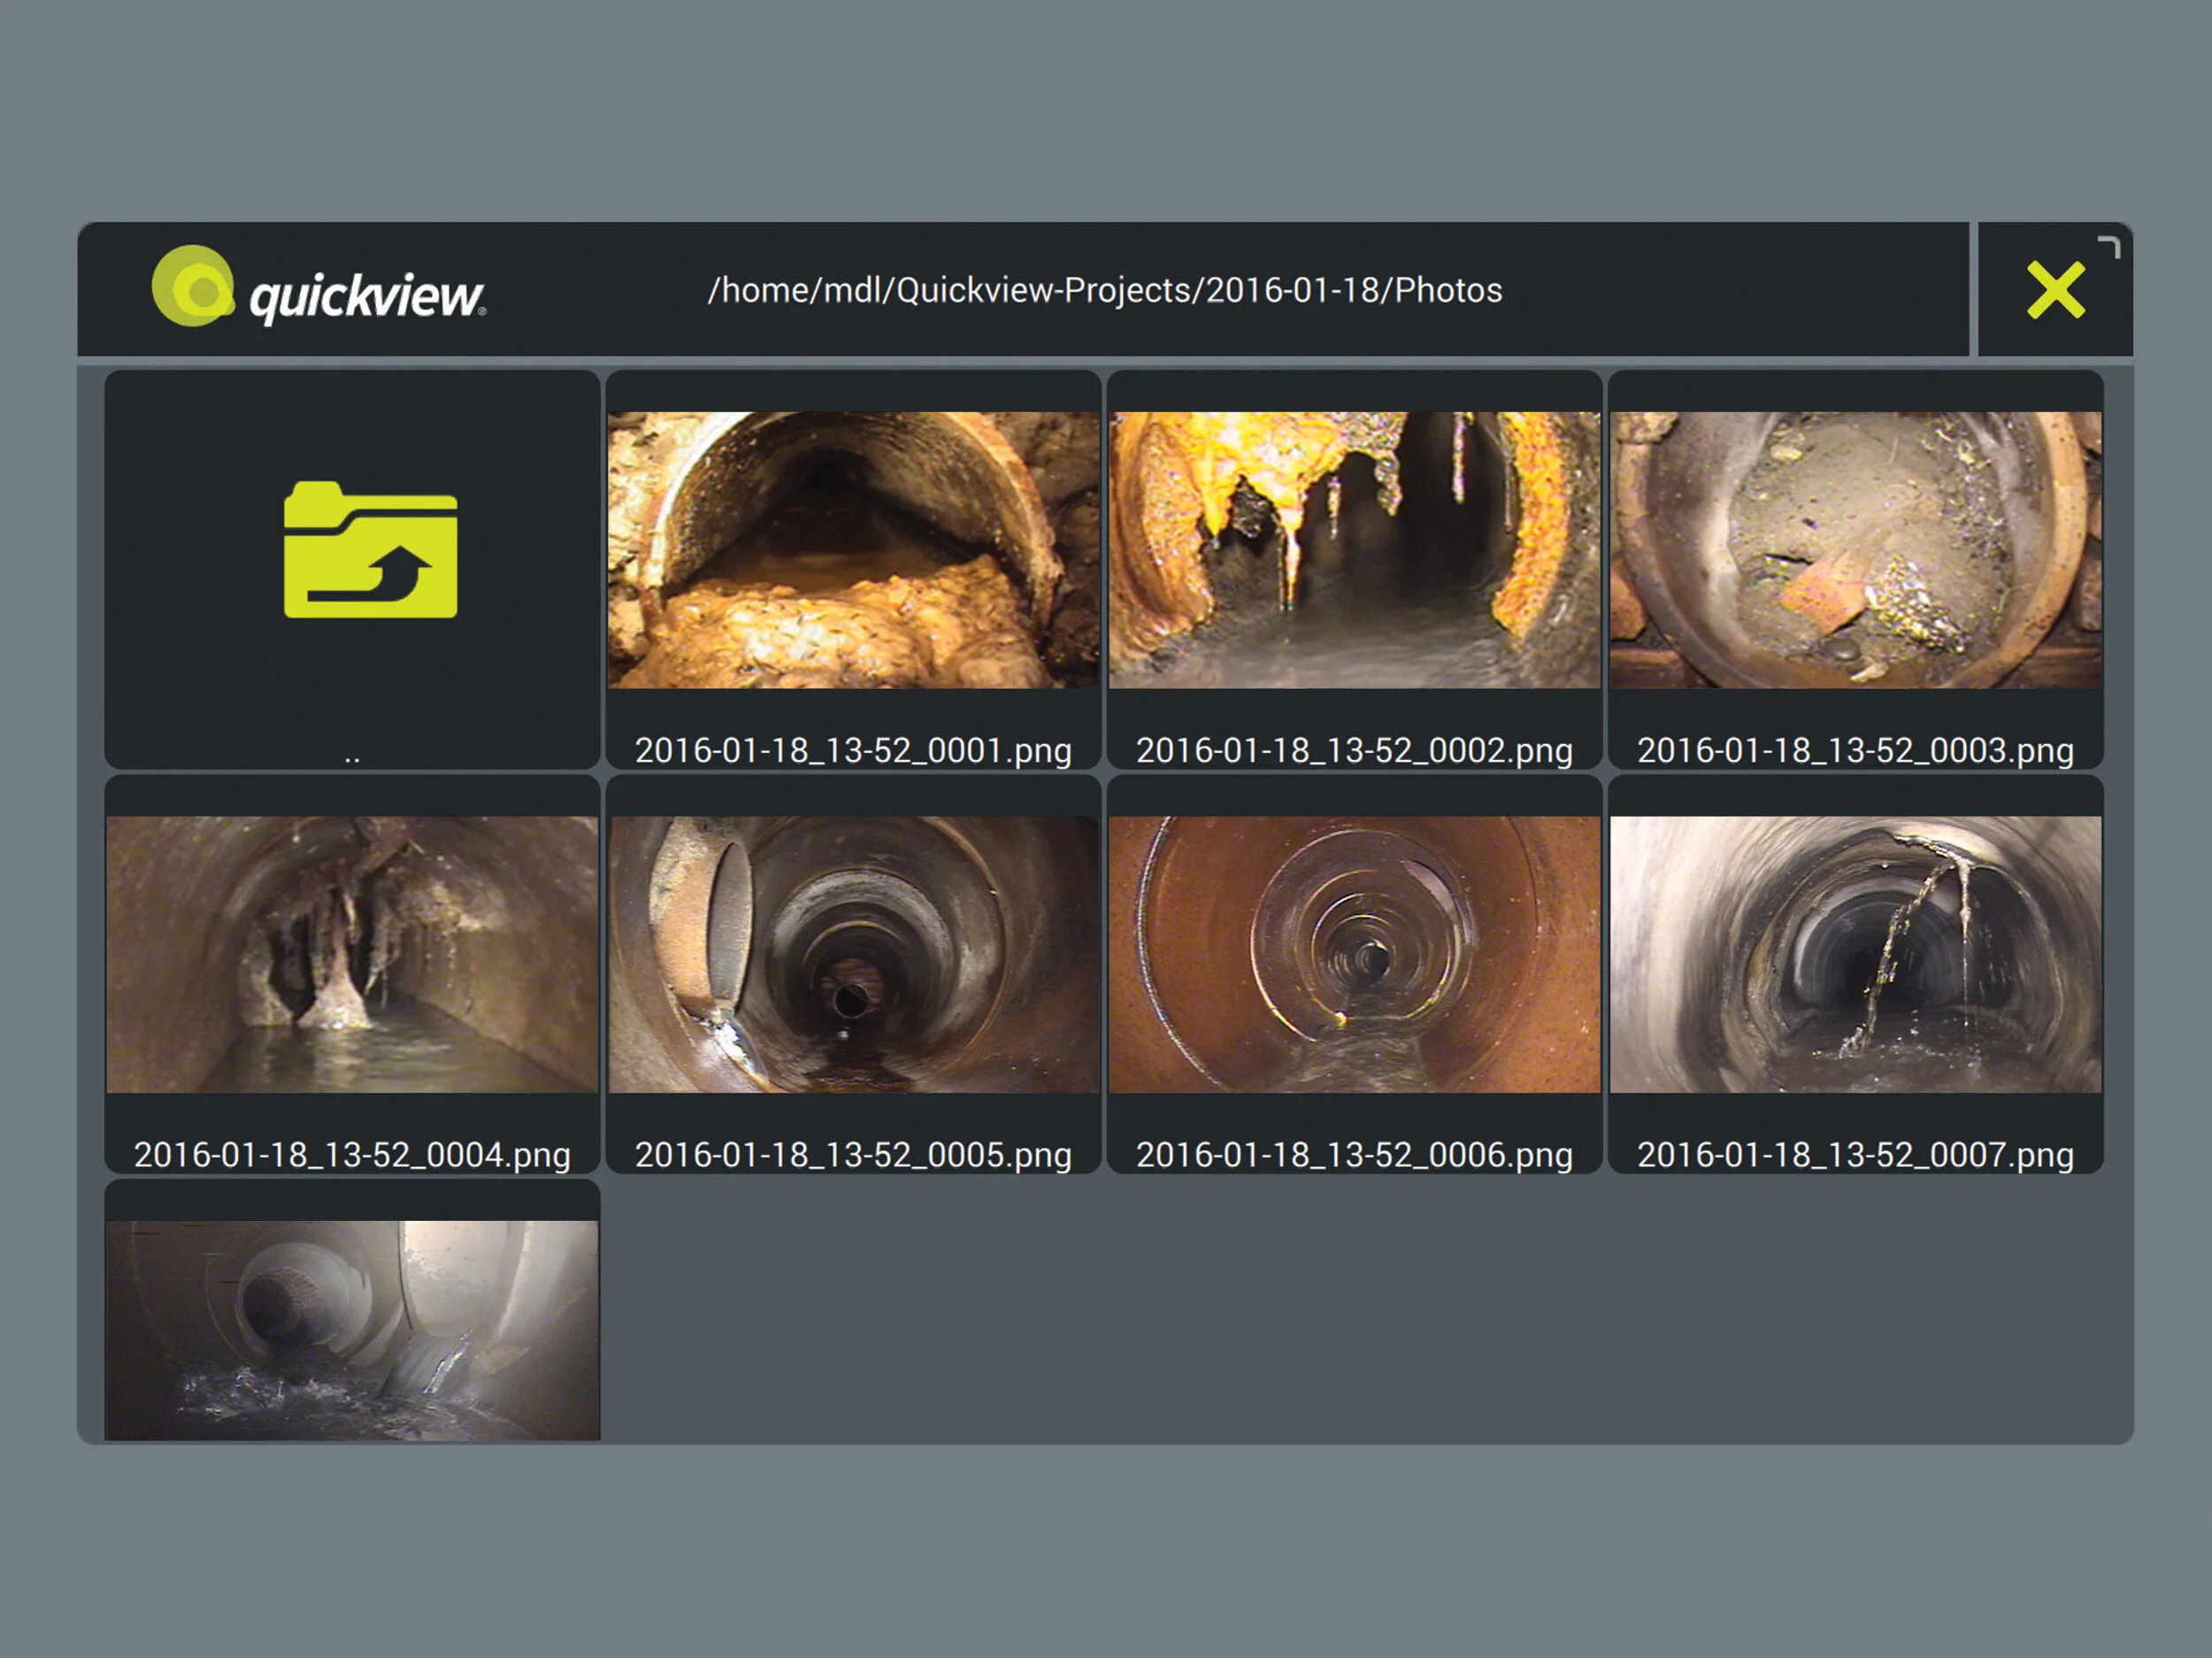Screen dimensions: 2212x1658
Task: Click the quickview logo
Action: click(318, 288)
